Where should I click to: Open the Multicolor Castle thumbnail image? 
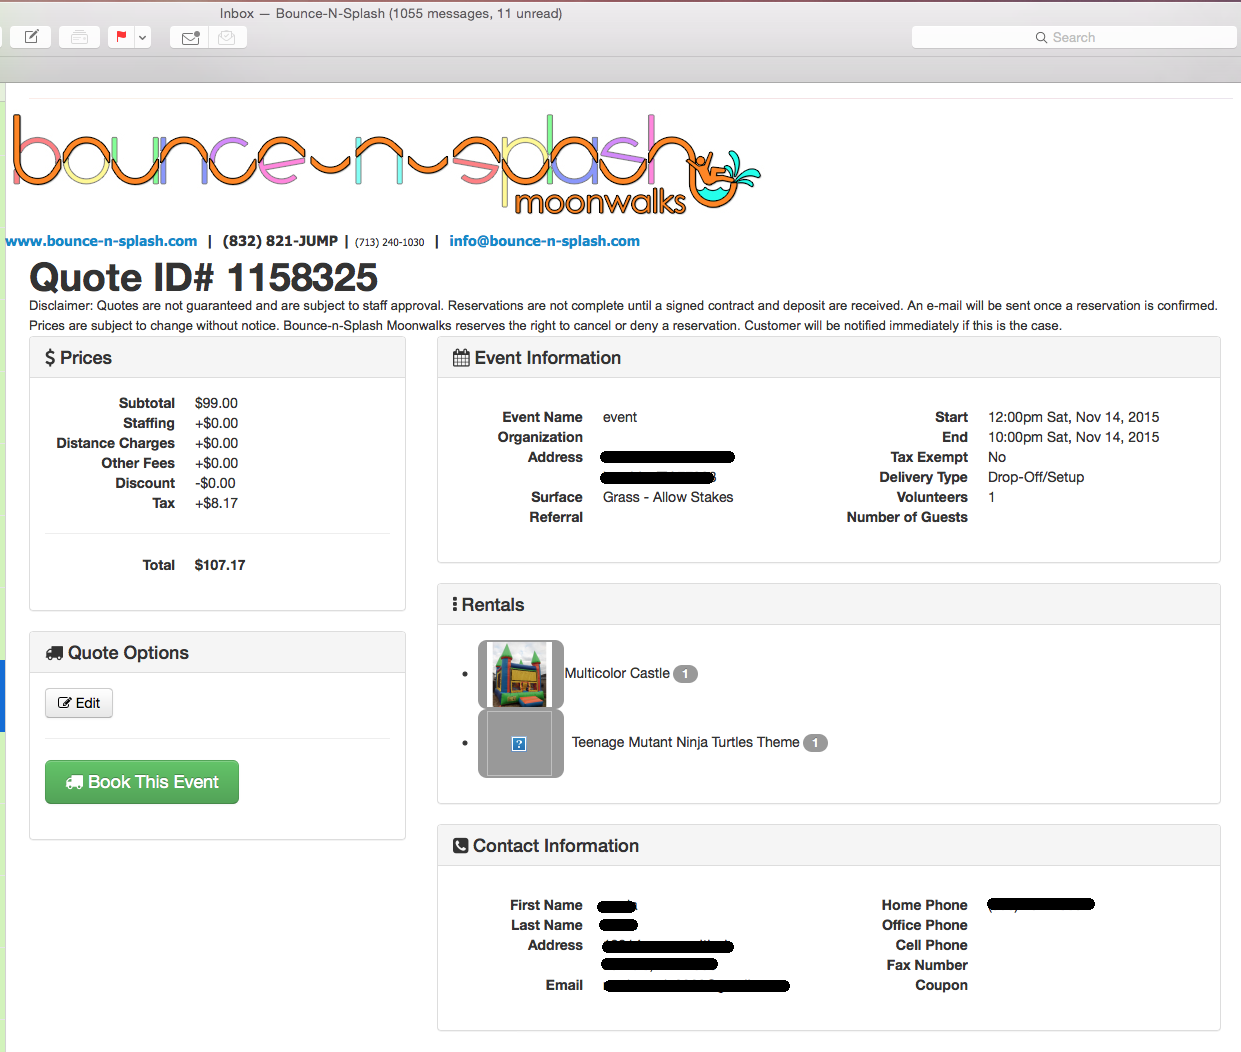coord(520,674)
